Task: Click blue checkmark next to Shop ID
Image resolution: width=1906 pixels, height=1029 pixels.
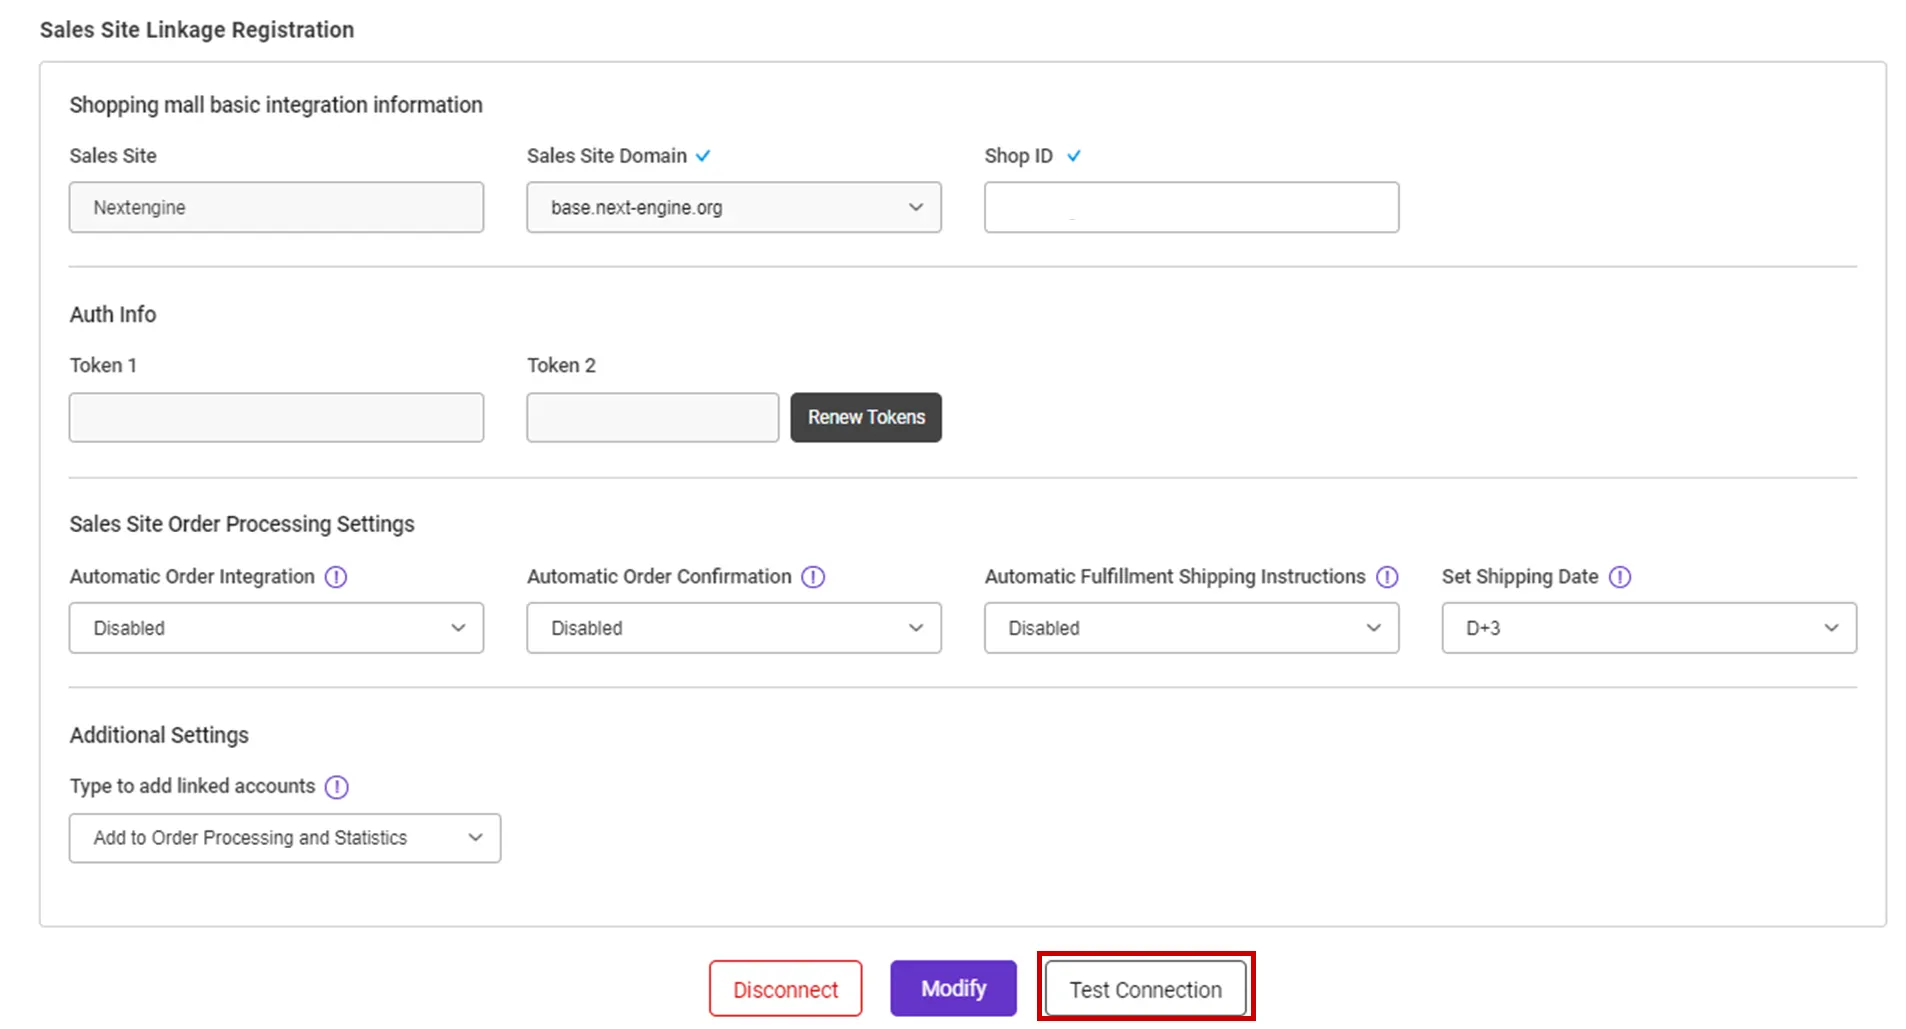Action: tap(1073, 156)
